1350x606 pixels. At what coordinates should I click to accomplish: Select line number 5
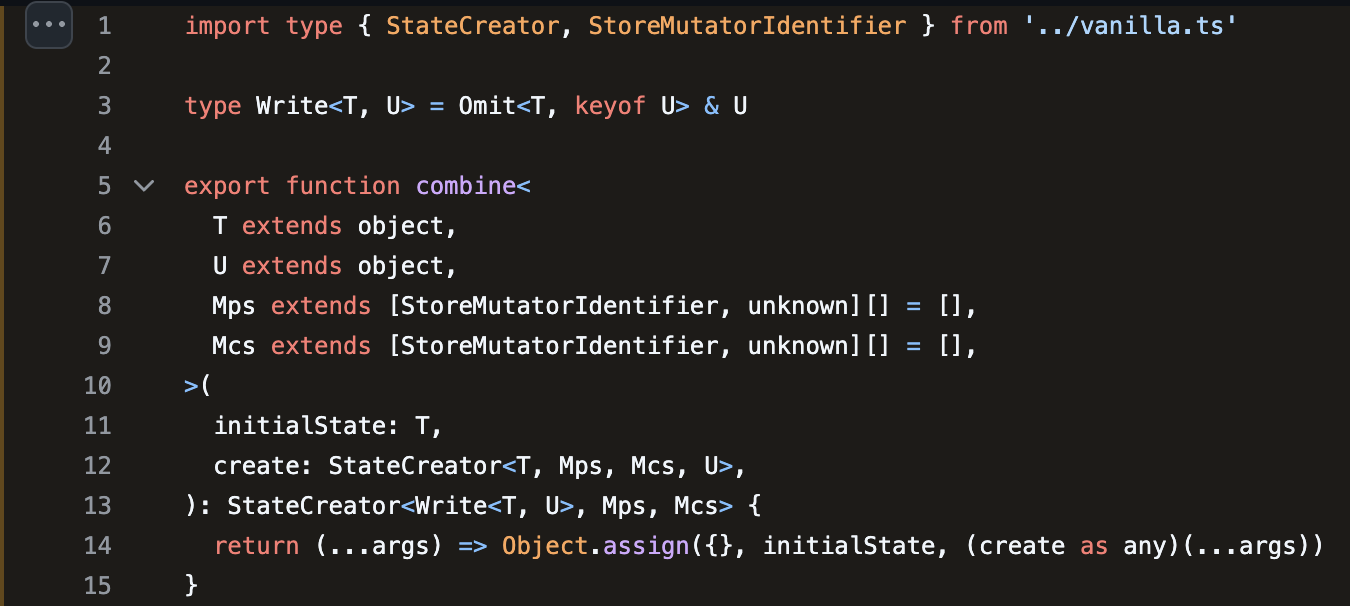105,185
